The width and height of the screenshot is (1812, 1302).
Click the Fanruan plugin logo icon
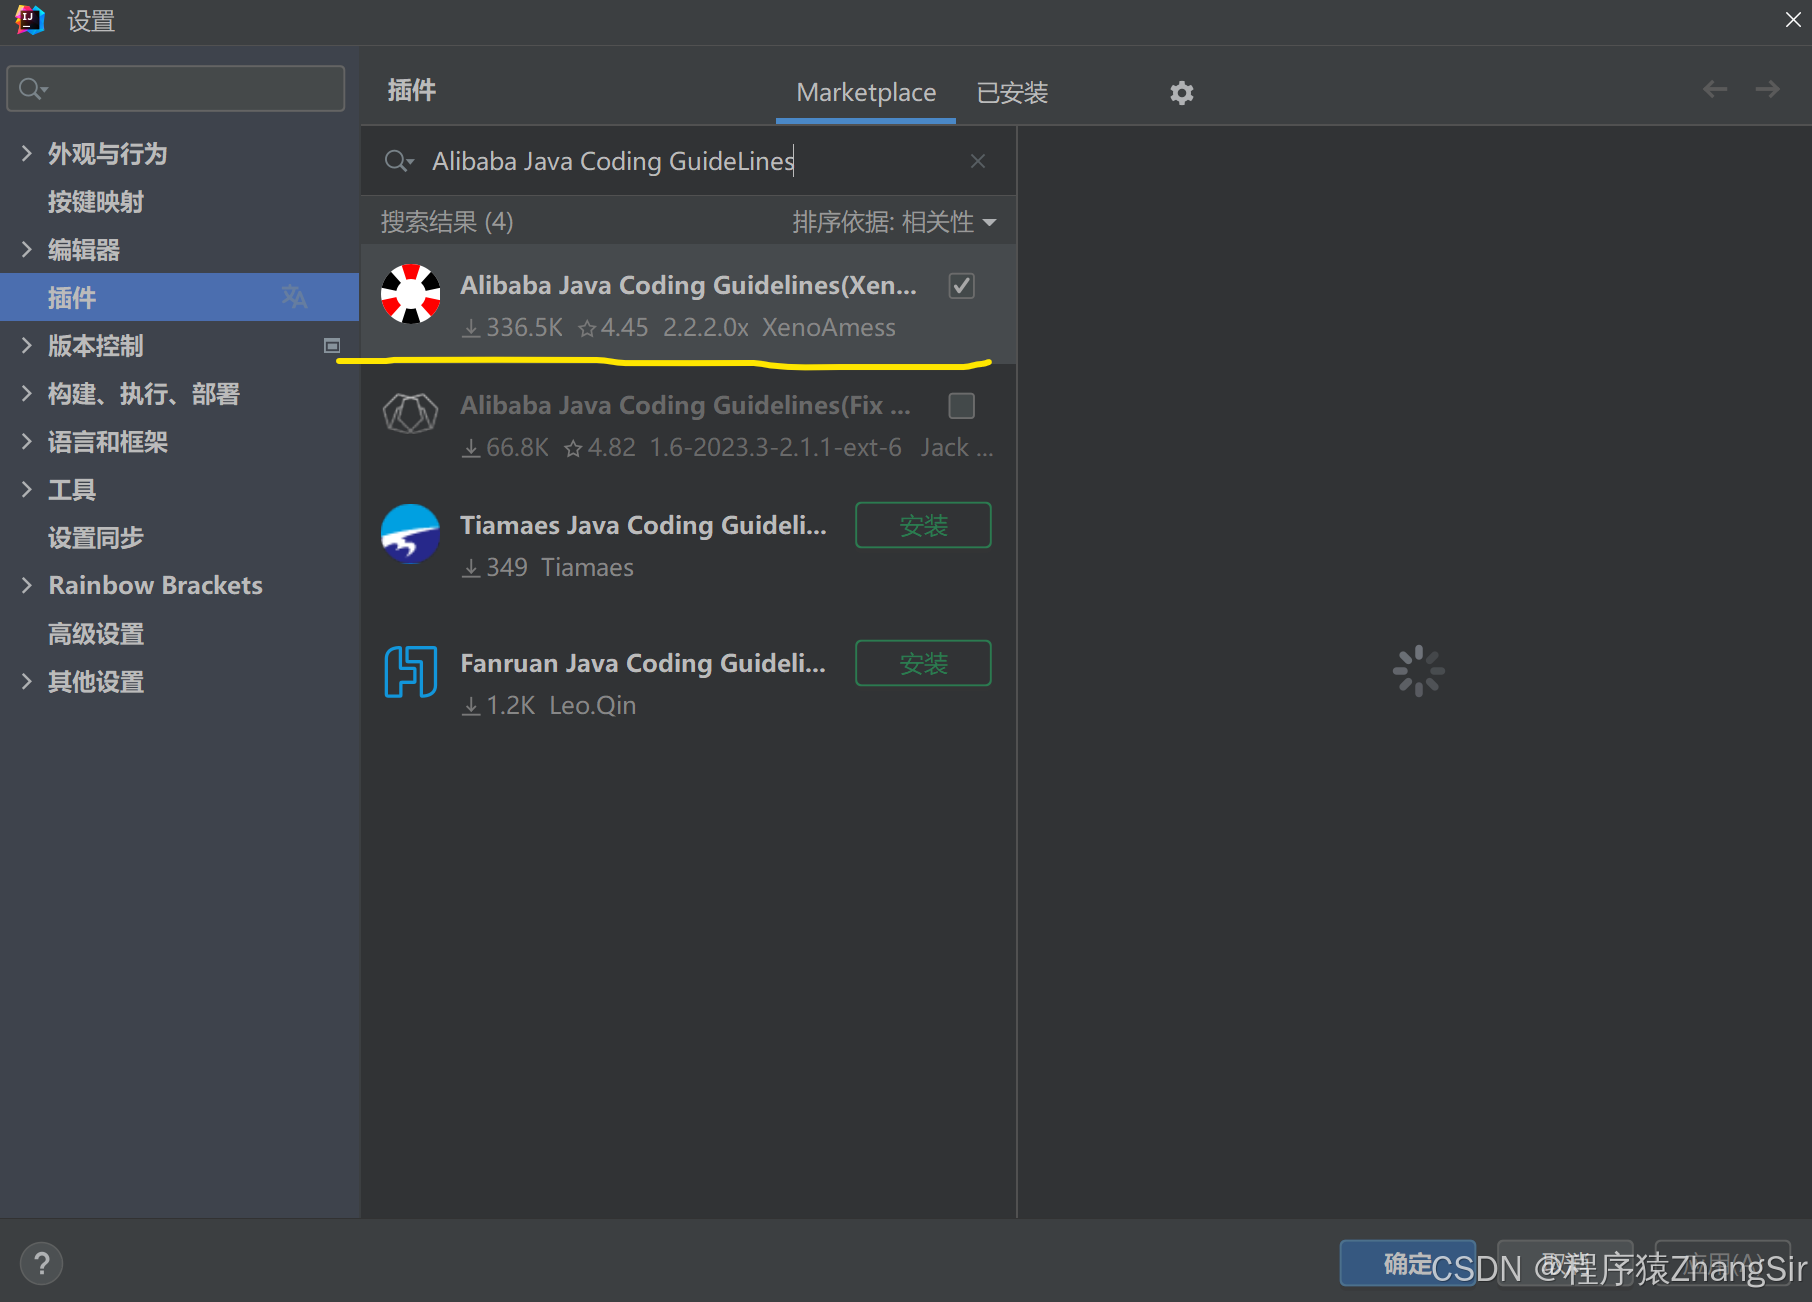tap(411, 671)
